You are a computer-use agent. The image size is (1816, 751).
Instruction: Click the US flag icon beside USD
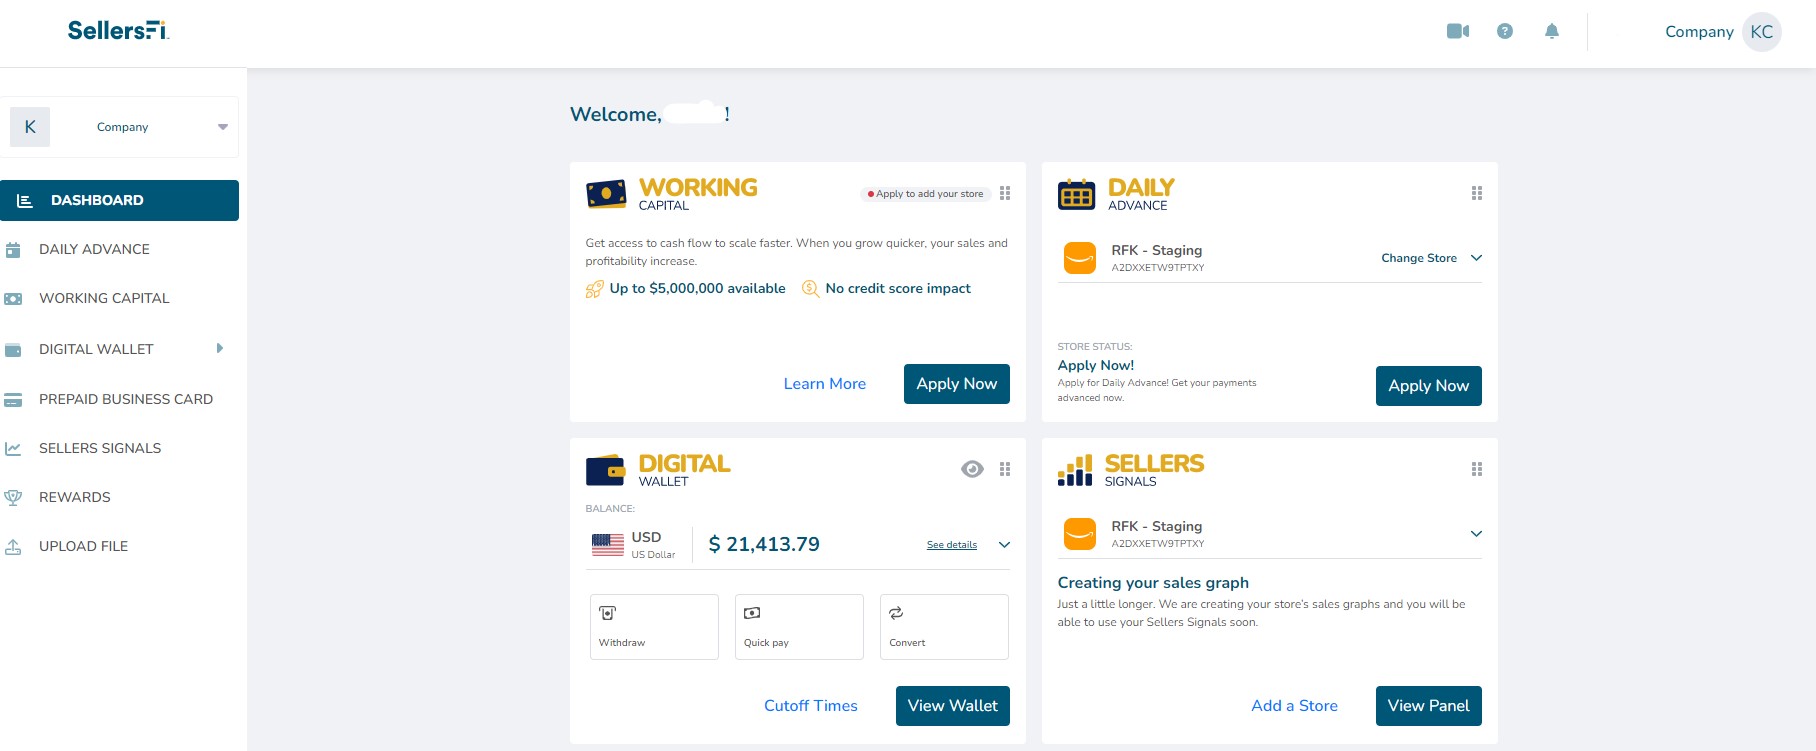click(608, 545)
